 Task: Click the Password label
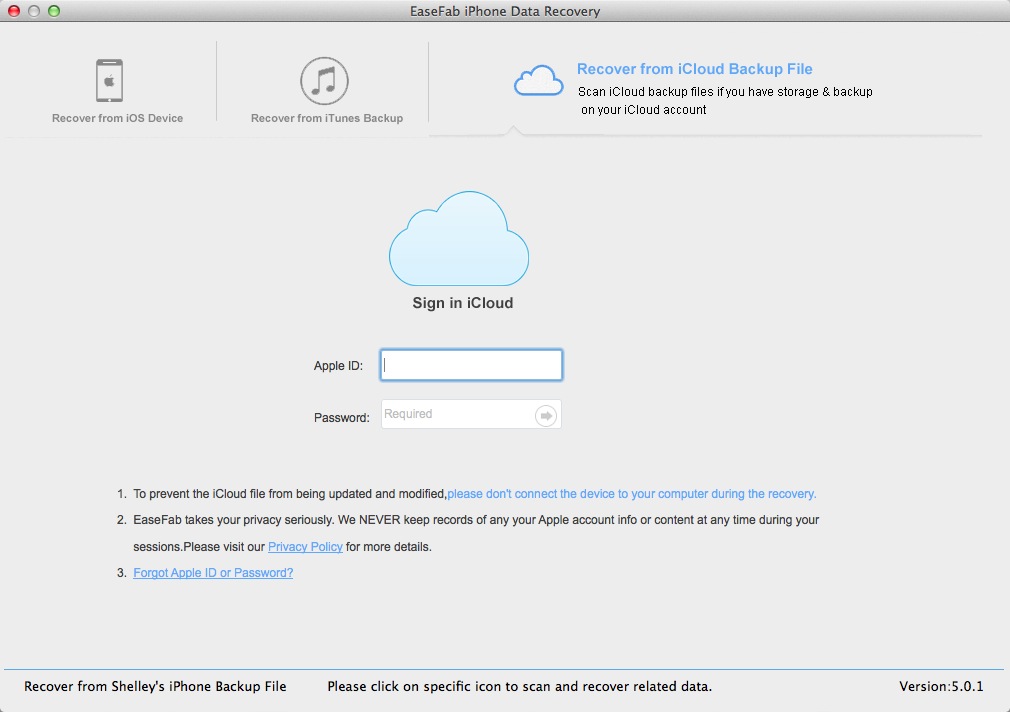tap(341, 418)
